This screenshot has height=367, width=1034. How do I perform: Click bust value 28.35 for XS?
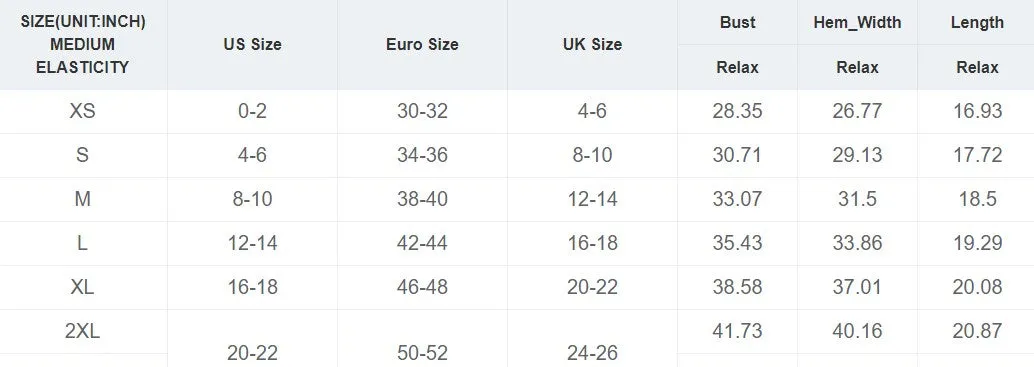coord(737,111)
